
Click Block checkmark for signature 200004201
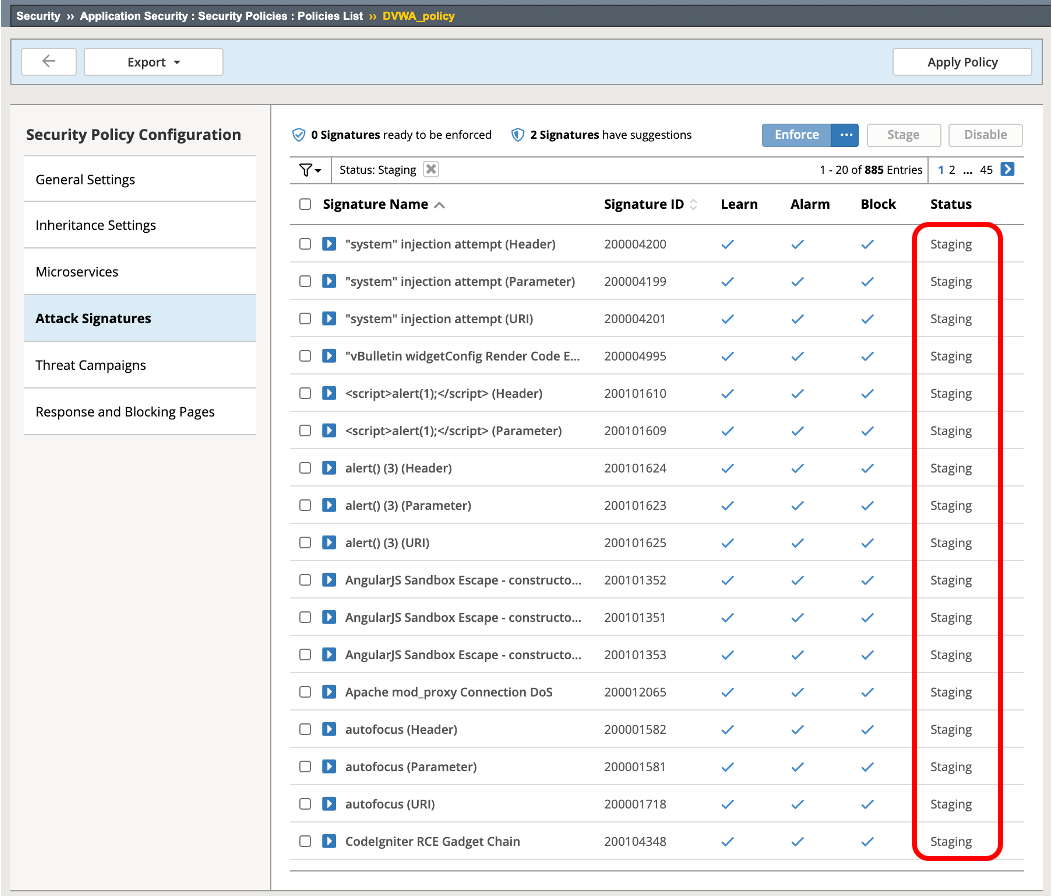click(867, 319)
